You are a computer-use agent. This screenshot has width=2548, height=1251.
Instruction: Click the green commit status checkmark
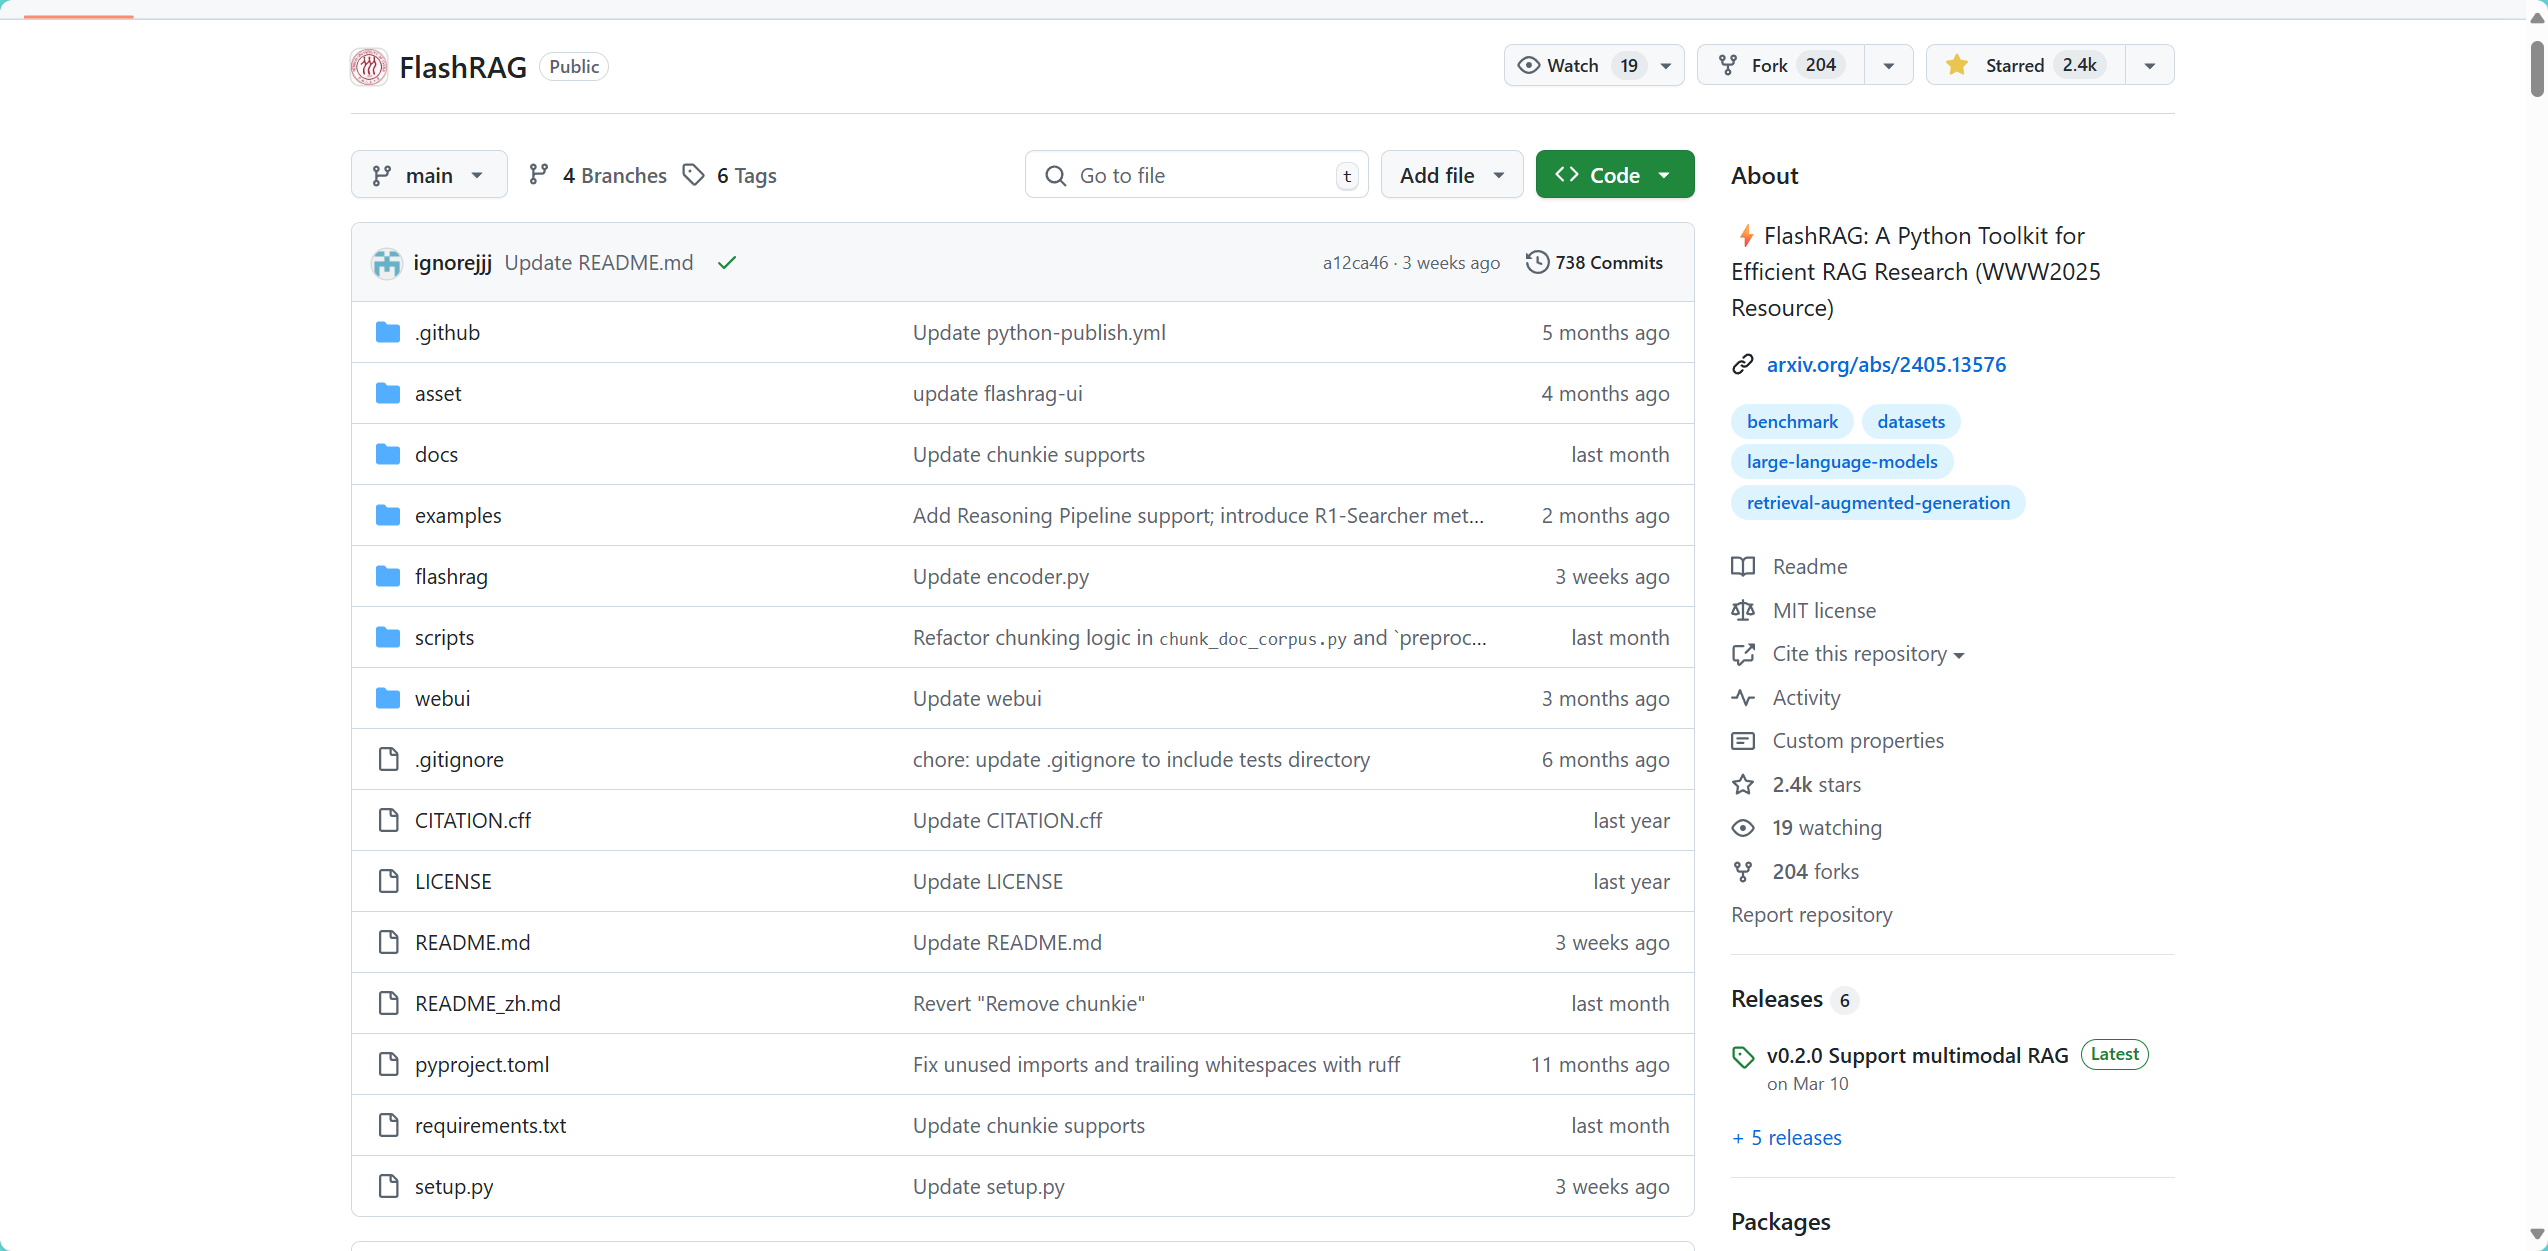[727, 263]
